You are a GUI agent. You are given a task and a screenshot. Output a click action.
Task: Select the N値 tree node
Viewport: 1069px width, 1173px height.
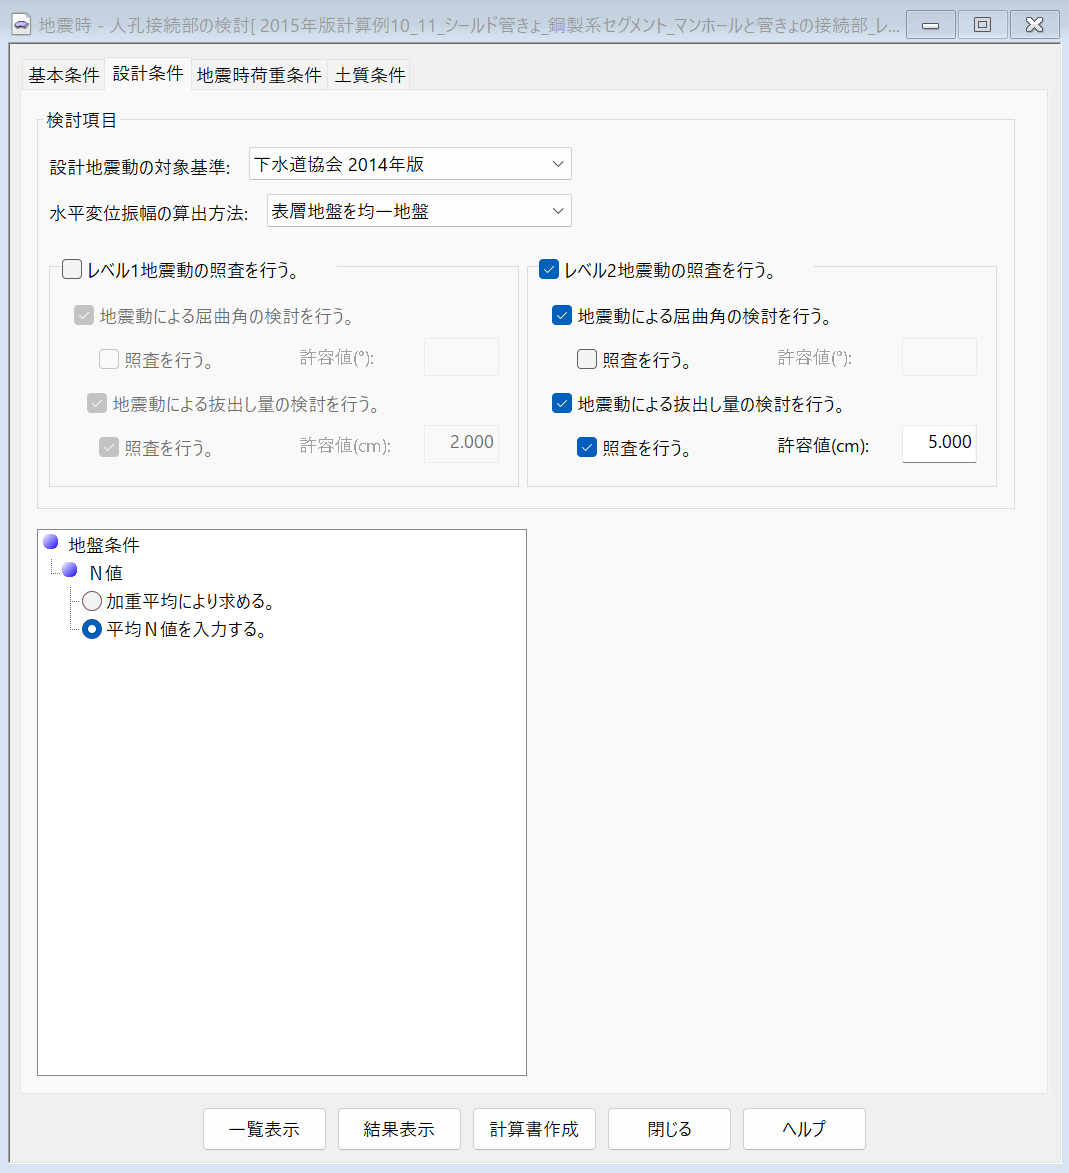click(106, 573)
